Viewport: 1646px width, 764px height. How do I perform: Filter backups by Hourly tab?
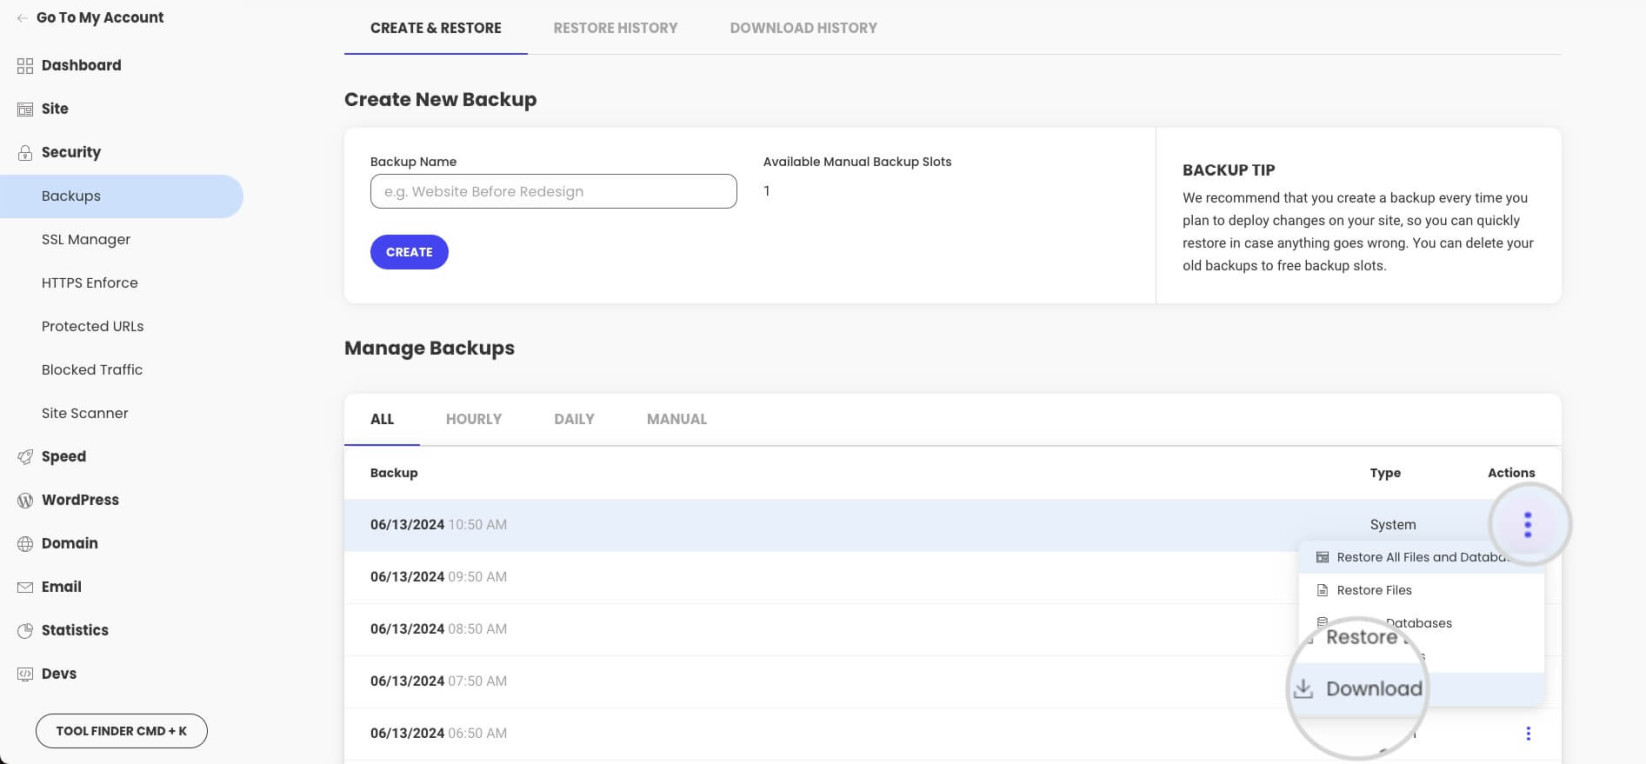(x=474, y=419)
